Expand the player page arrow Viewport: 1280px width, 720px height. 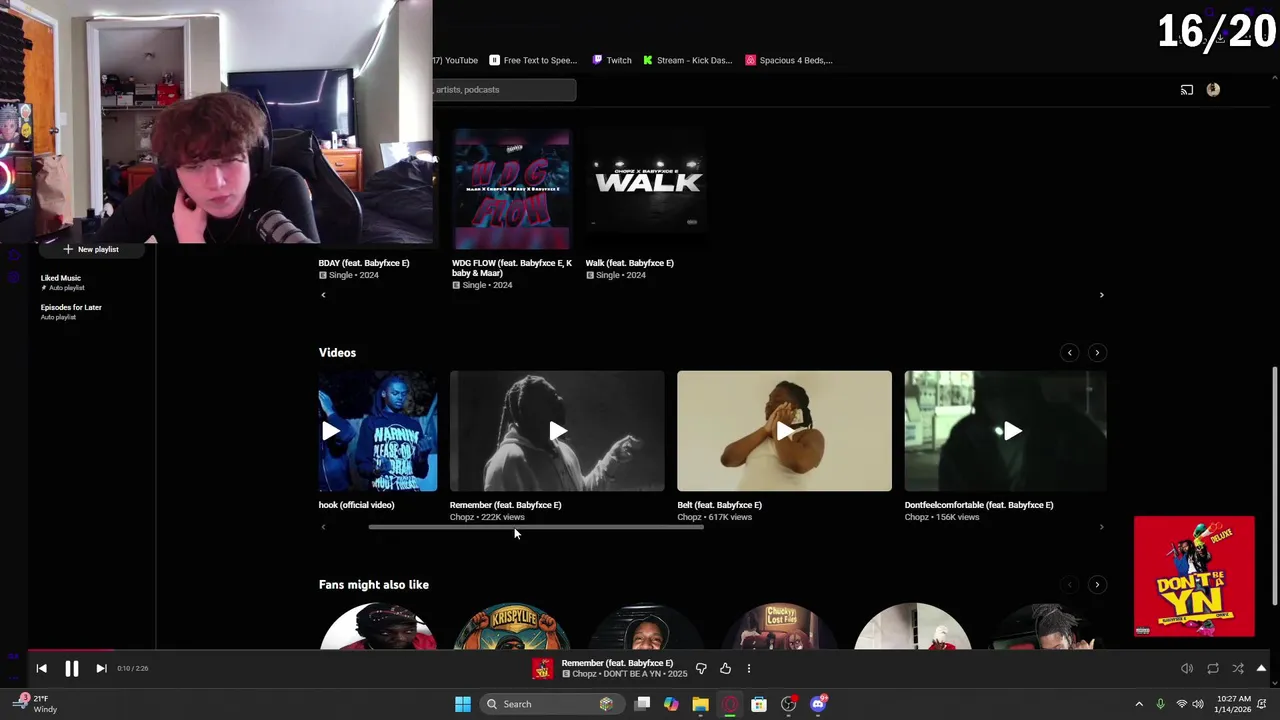tap(1262, 668)
